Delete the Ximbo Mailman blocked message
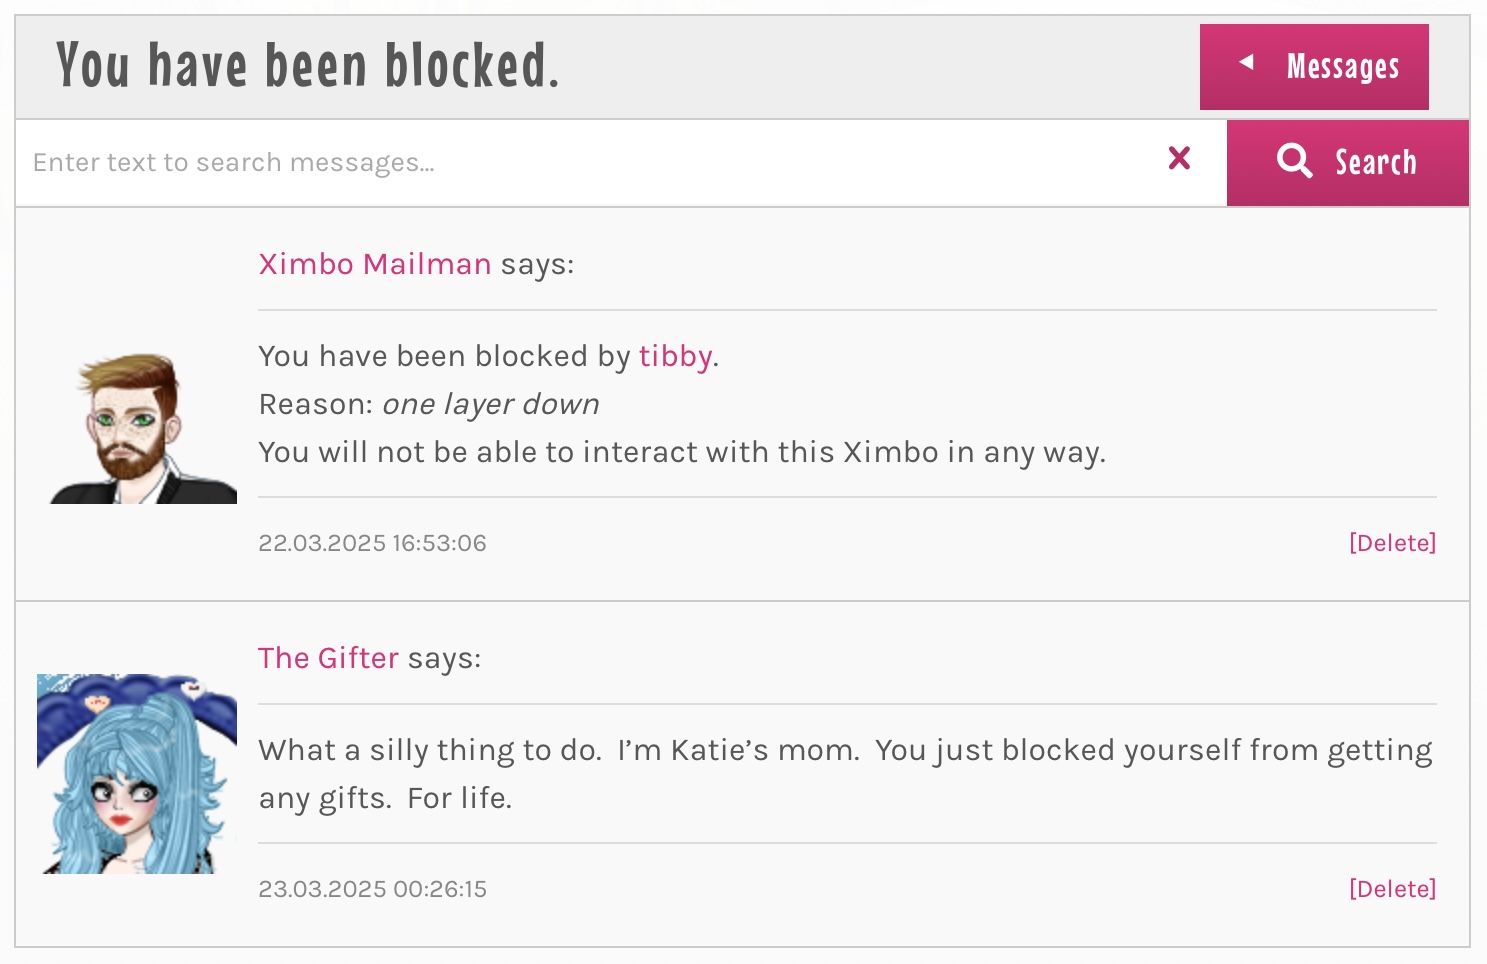This screenshot has width=1487, height=964. pos(1392,543)
